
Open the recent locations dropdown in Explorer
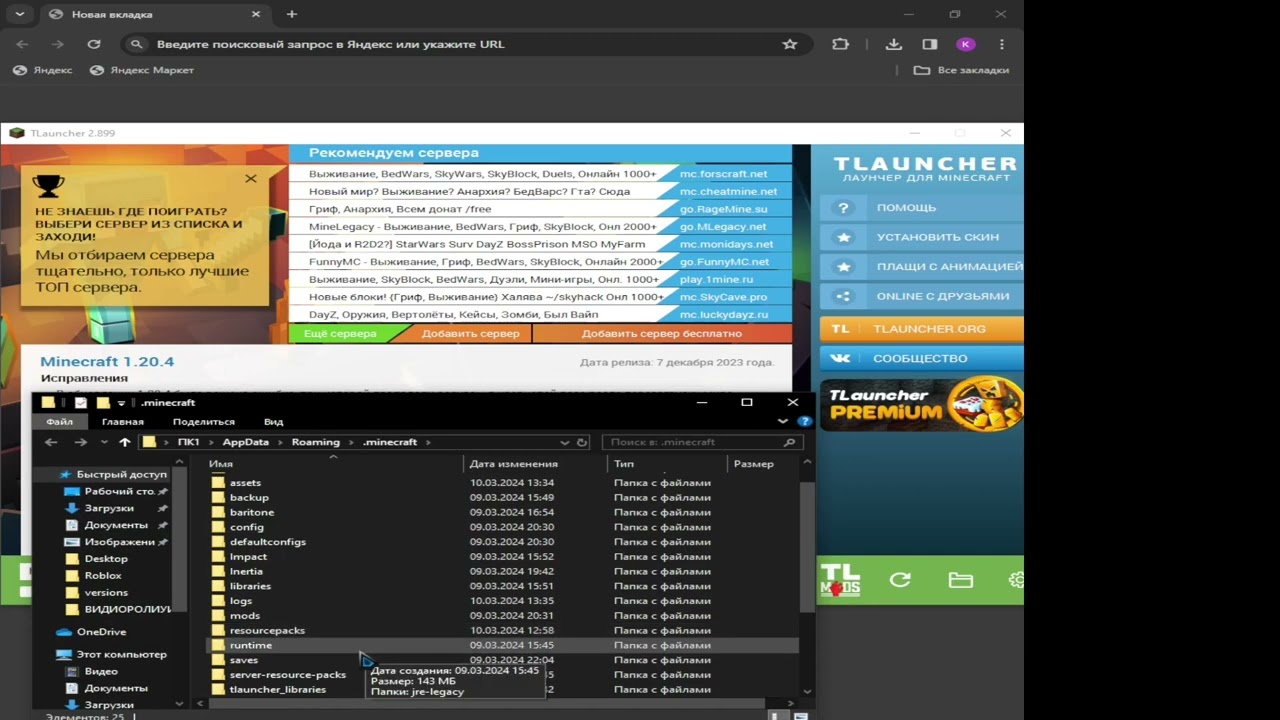click(104, 442)
